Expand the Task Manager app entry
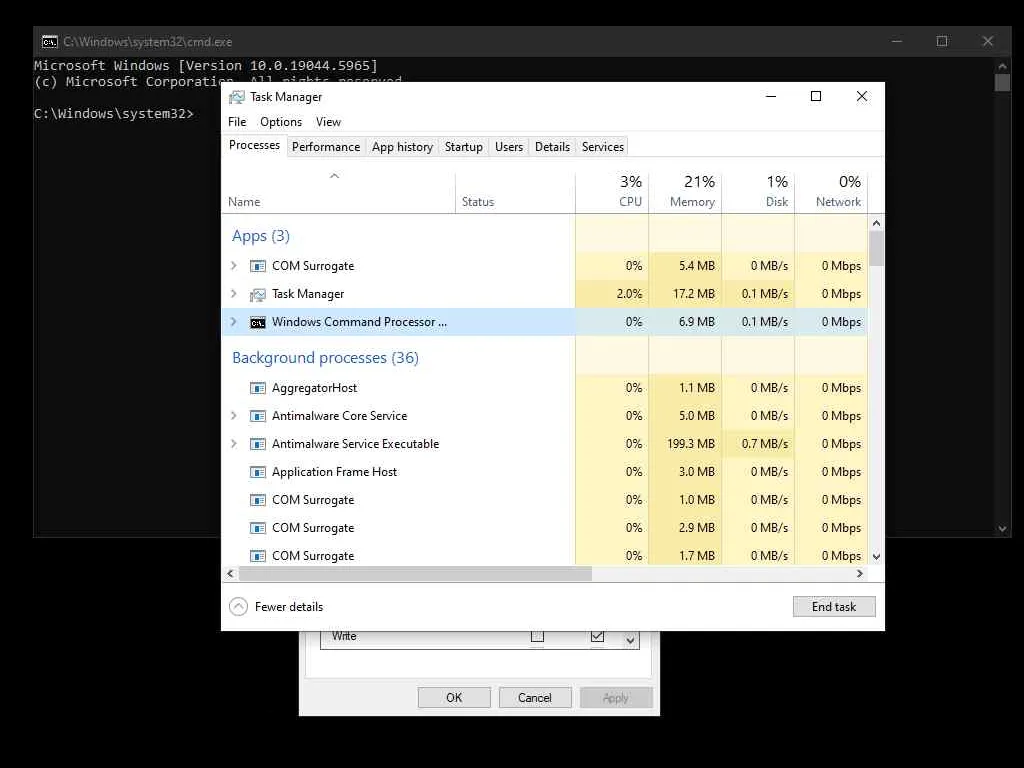The height and width of the screenshot is (768, 1024). point(234,294)
